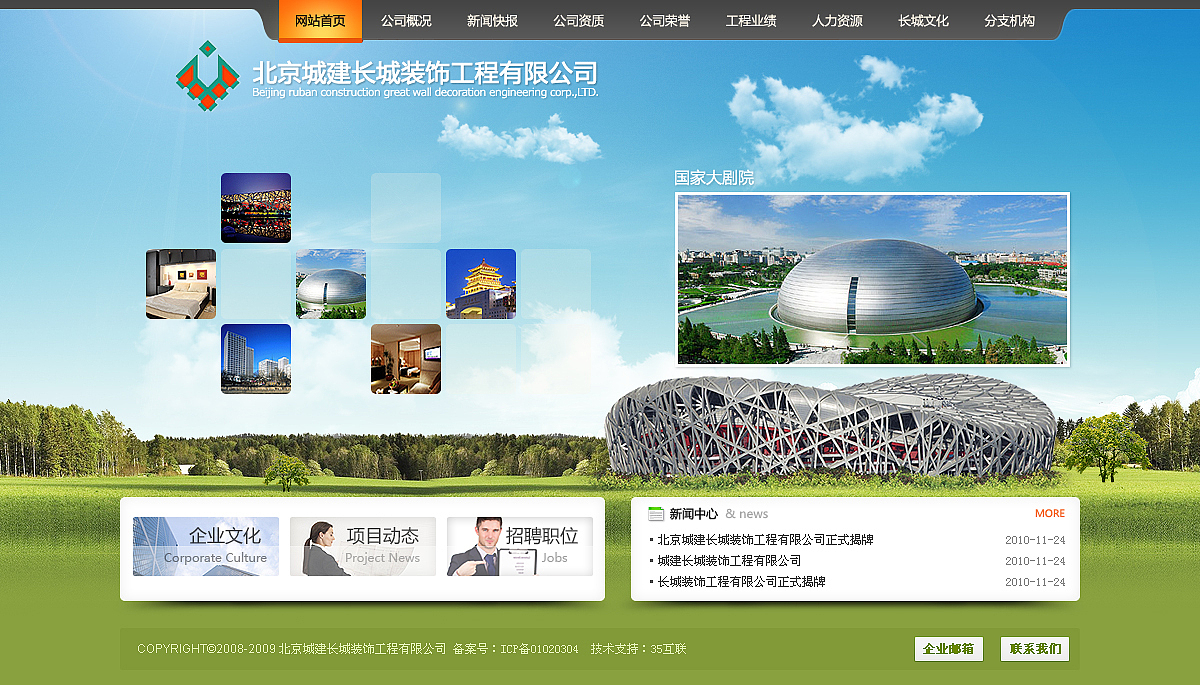Click the company diamond logo icon
This screenshot has width=1200, height=685.
point(208,75)
